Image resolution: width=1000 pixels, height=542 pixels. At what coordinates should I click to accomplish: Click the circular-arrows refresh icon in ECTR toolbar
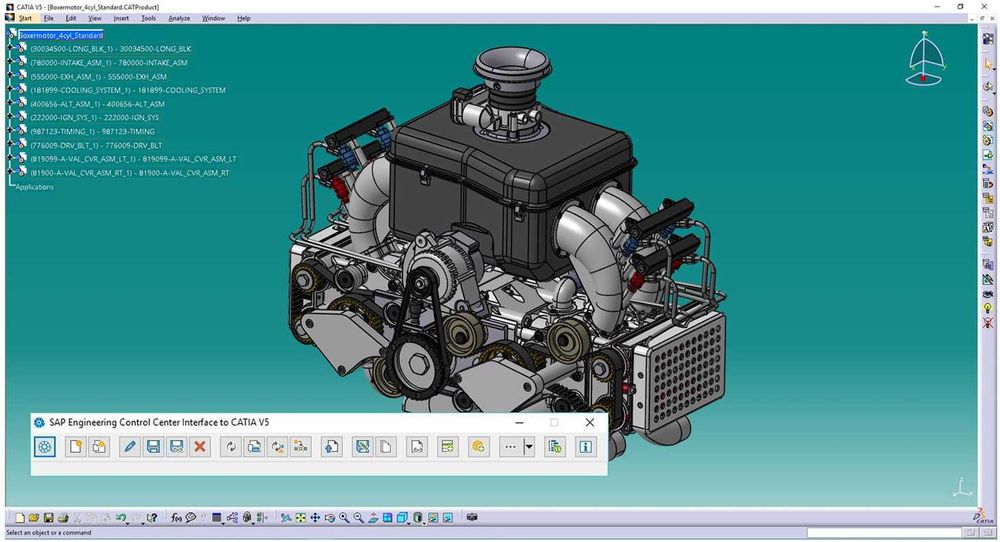pyautogui.click(x=231, y=447)
